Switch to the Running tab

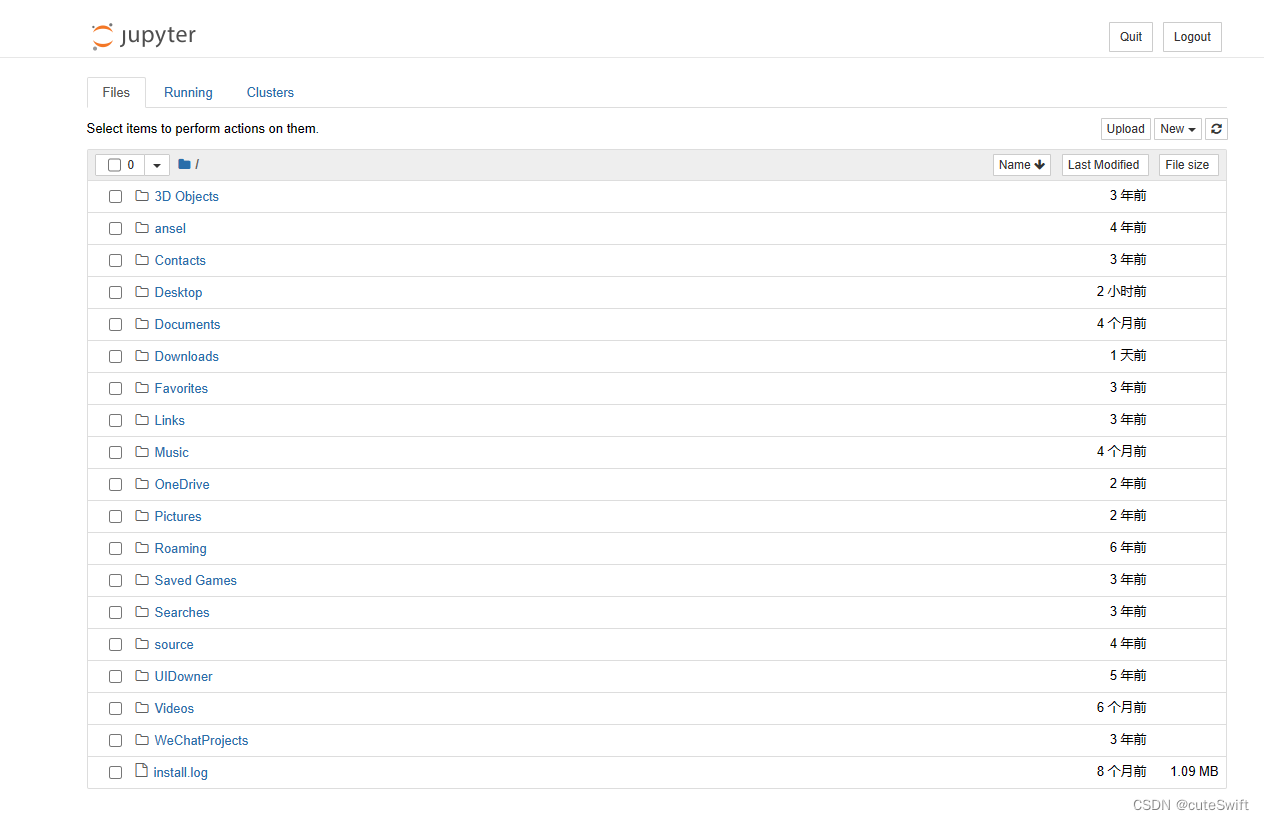188,92
